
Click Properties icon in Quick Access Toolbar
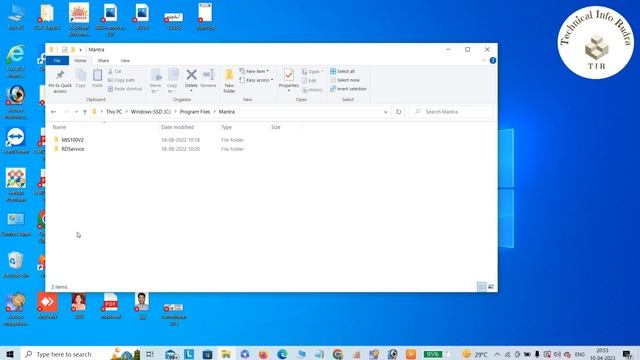64,50
